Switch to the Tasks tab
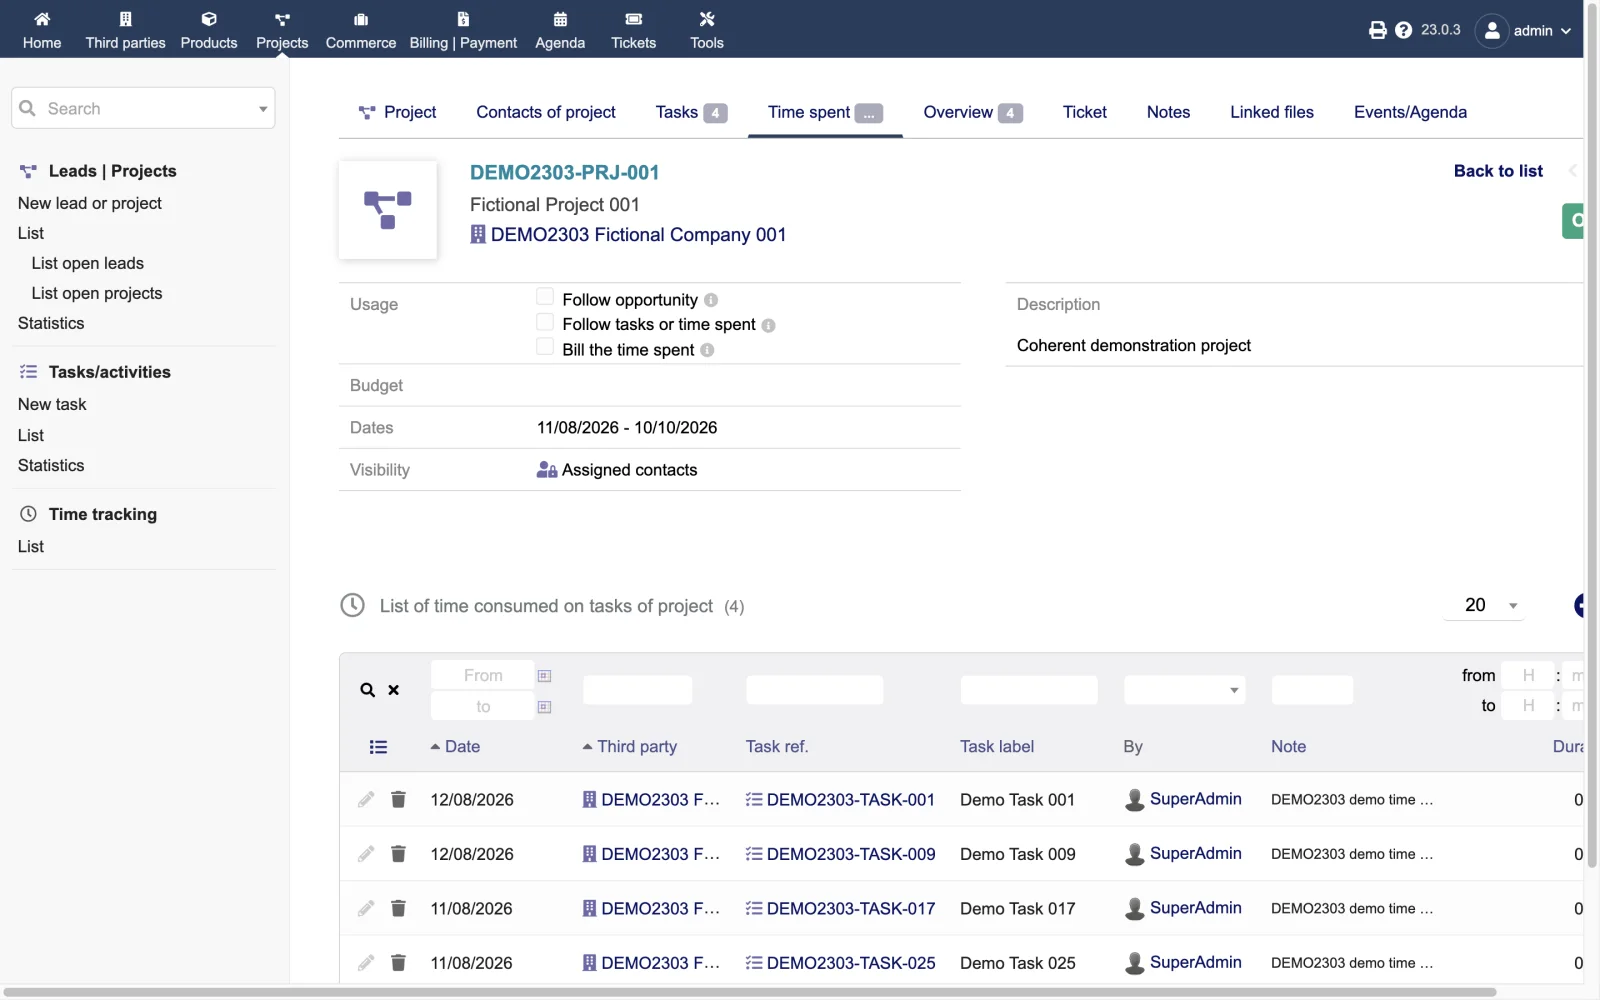This screenshot has height=1000, width=1600. 691,112
